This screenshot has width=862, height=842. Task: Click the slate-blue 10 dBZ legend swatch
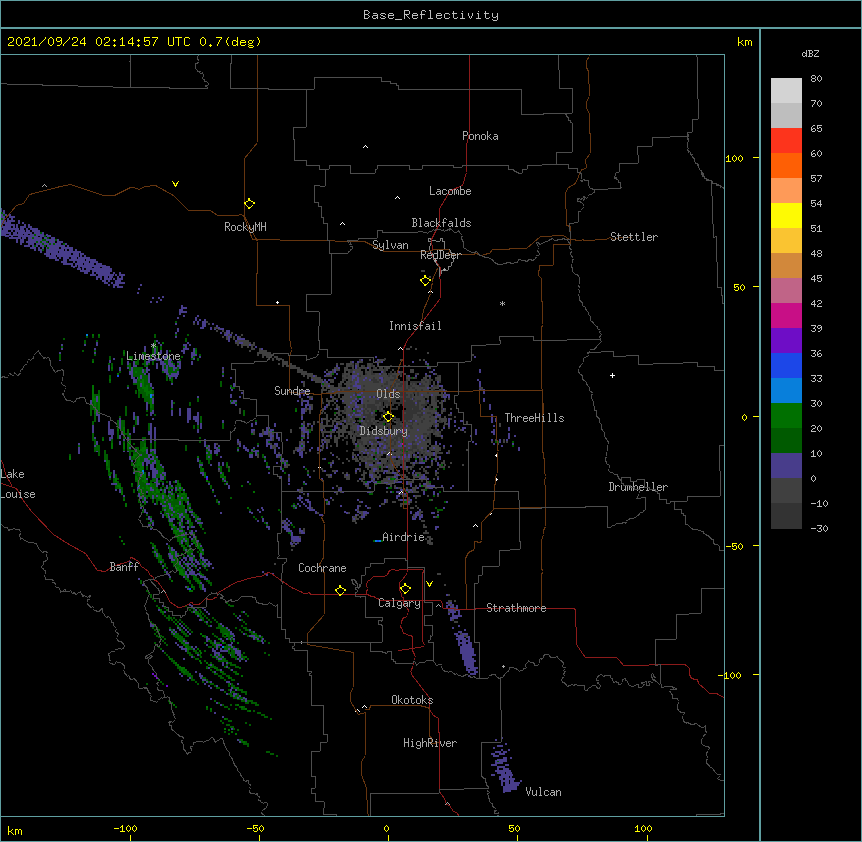[x=786, y=466]
